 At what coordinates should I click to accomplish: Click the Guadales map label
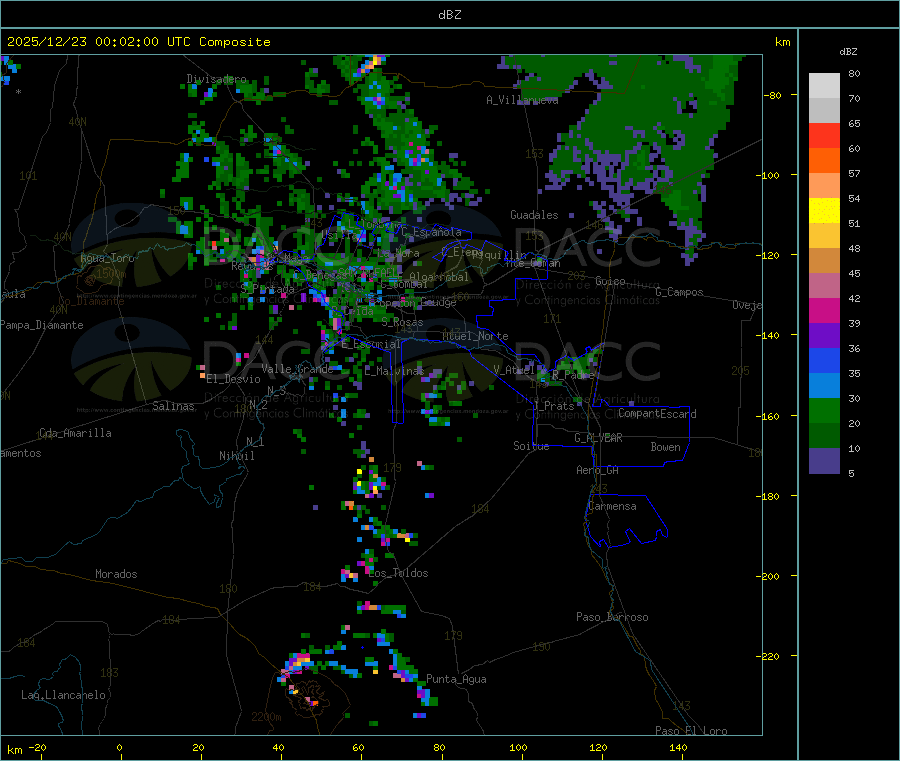(534, 215)
